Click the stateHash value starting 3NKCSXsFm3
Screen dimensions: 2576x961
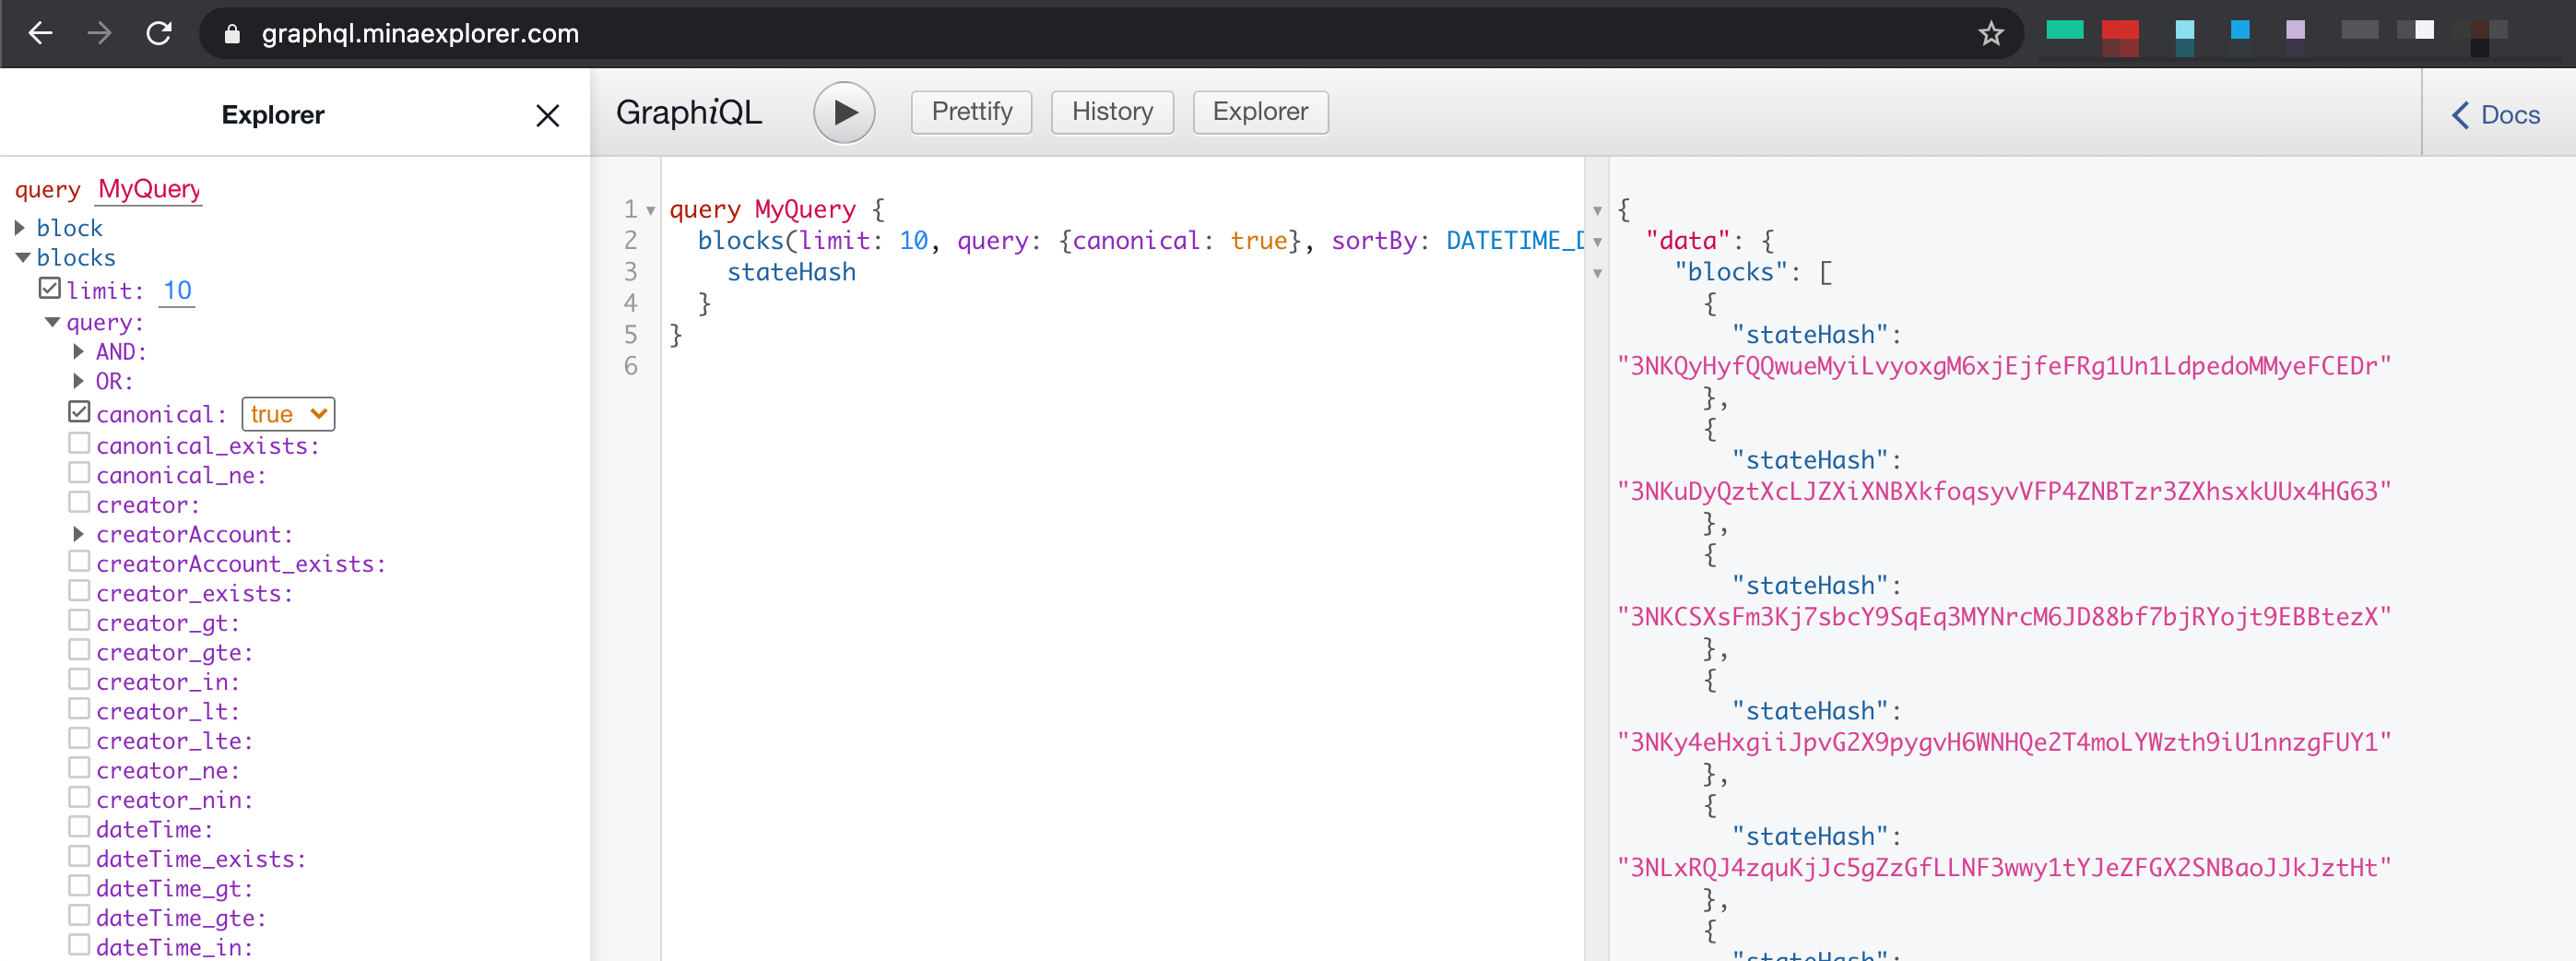(x=2003, y=616)
